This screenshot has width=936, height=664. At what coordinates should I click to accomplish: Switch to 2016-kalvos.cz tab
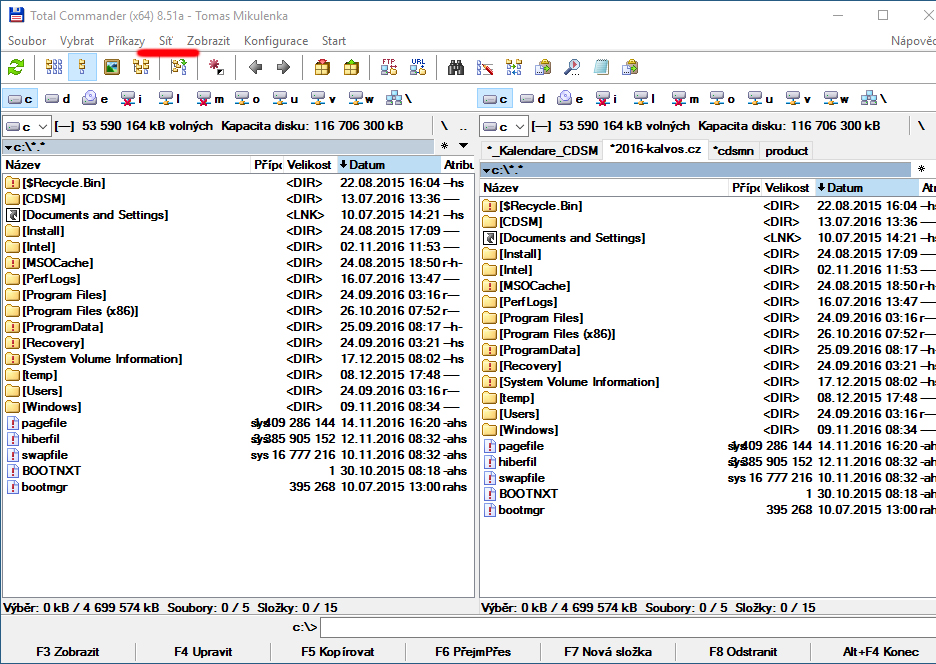pos(655,149)
